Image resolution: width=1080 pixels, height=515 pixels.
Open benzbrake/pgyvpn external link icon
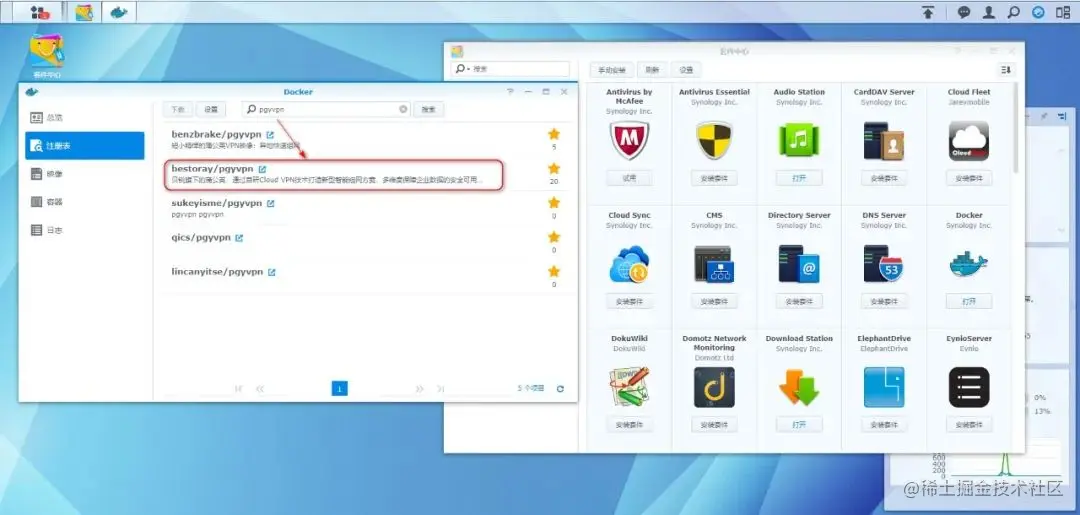[x=270, y=135]
